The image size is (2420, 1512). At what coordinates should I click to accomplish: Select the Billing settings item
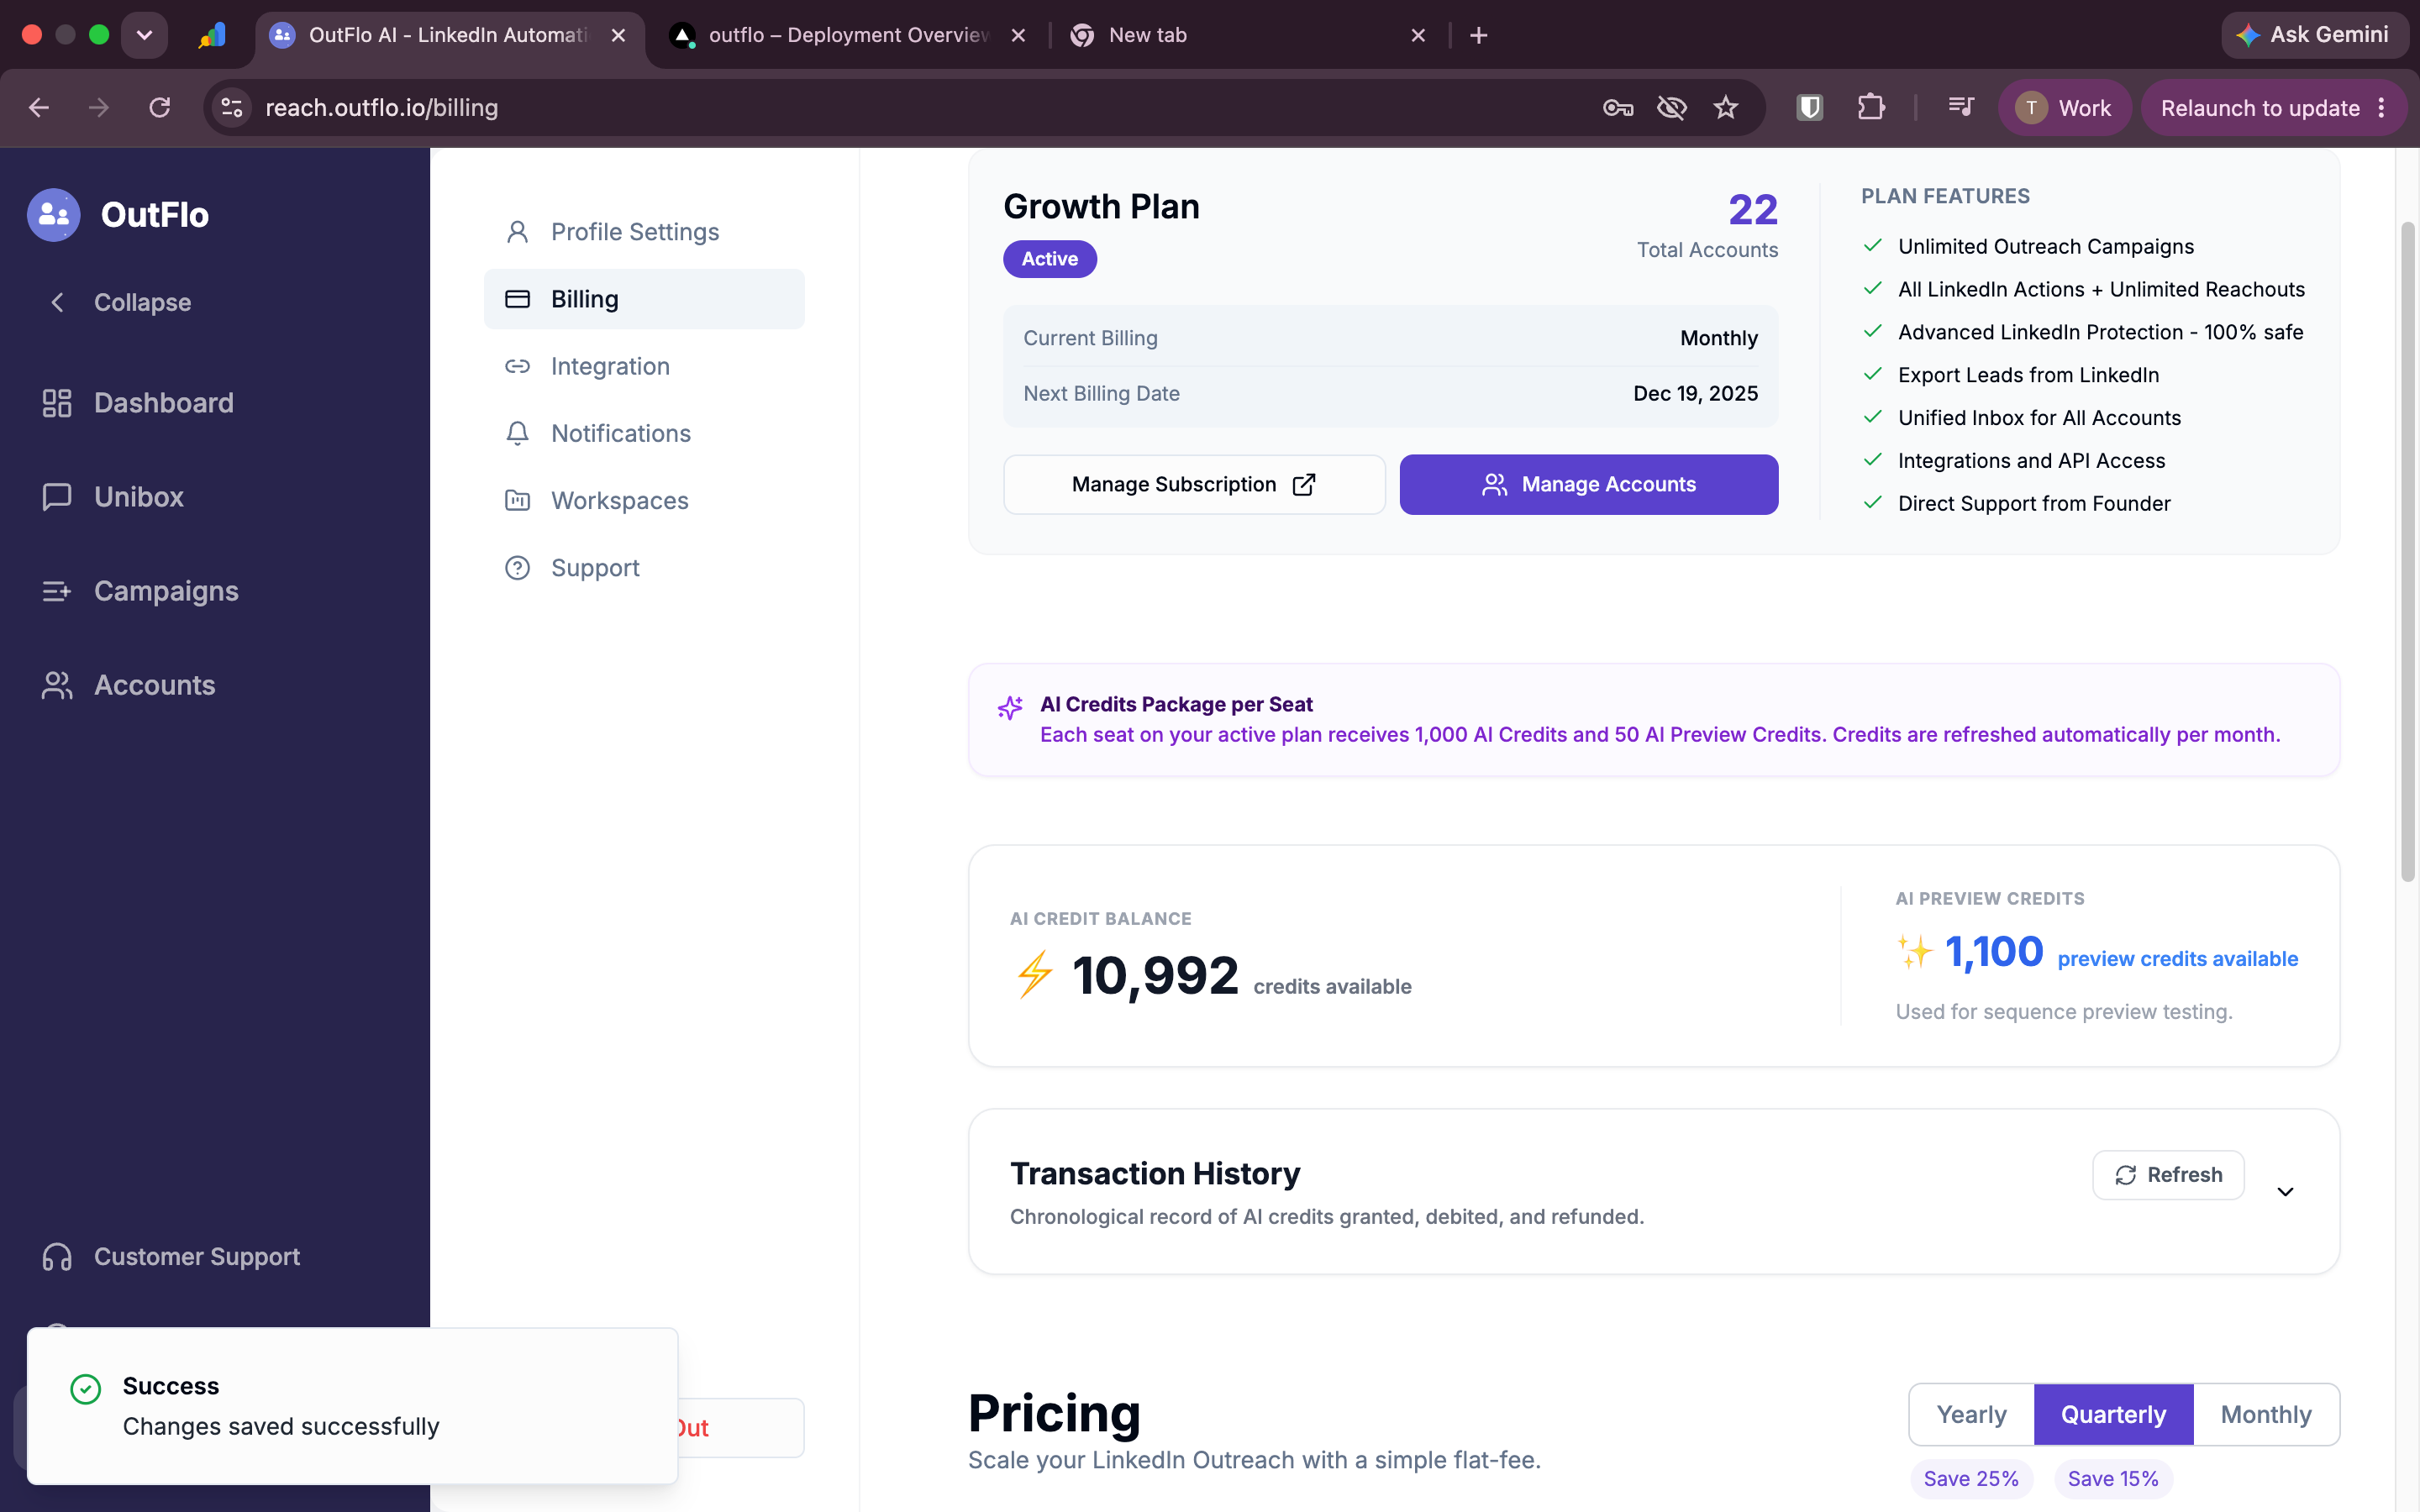pos(644,299)
